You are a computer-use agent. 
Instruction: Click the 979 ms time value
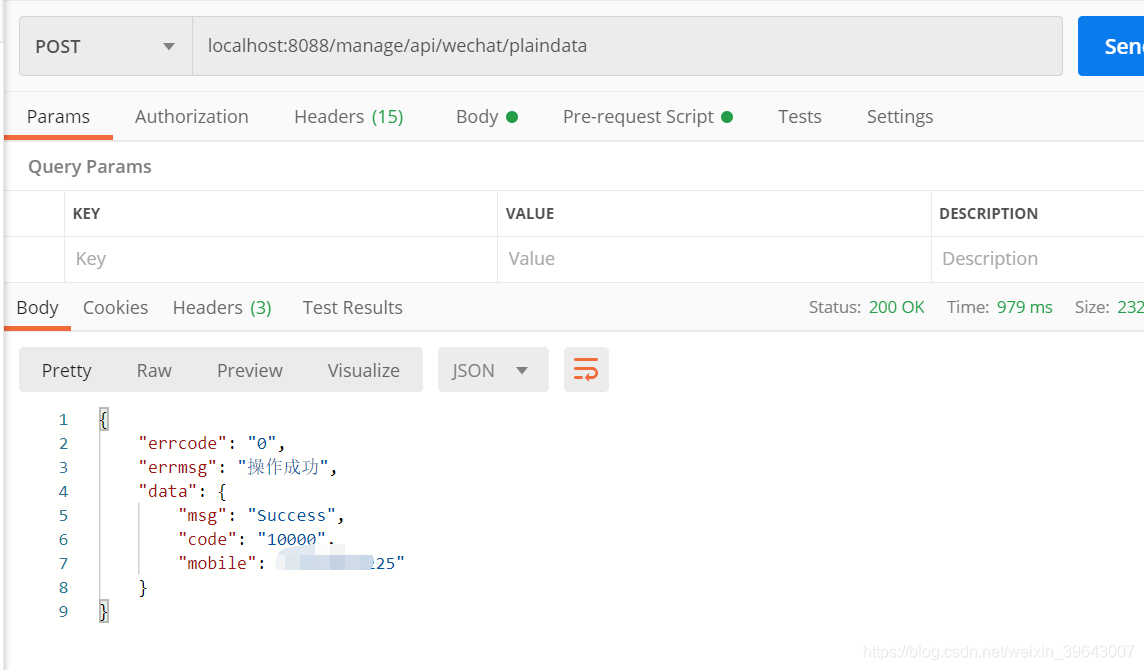click(1024, 307)
